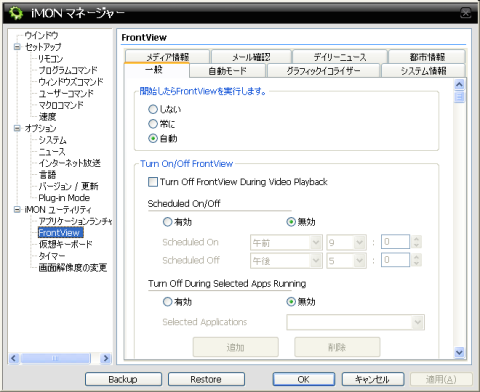Select 速度 in the tree
The height and width of the screenshot is (392, 480).
click(47, 117)
